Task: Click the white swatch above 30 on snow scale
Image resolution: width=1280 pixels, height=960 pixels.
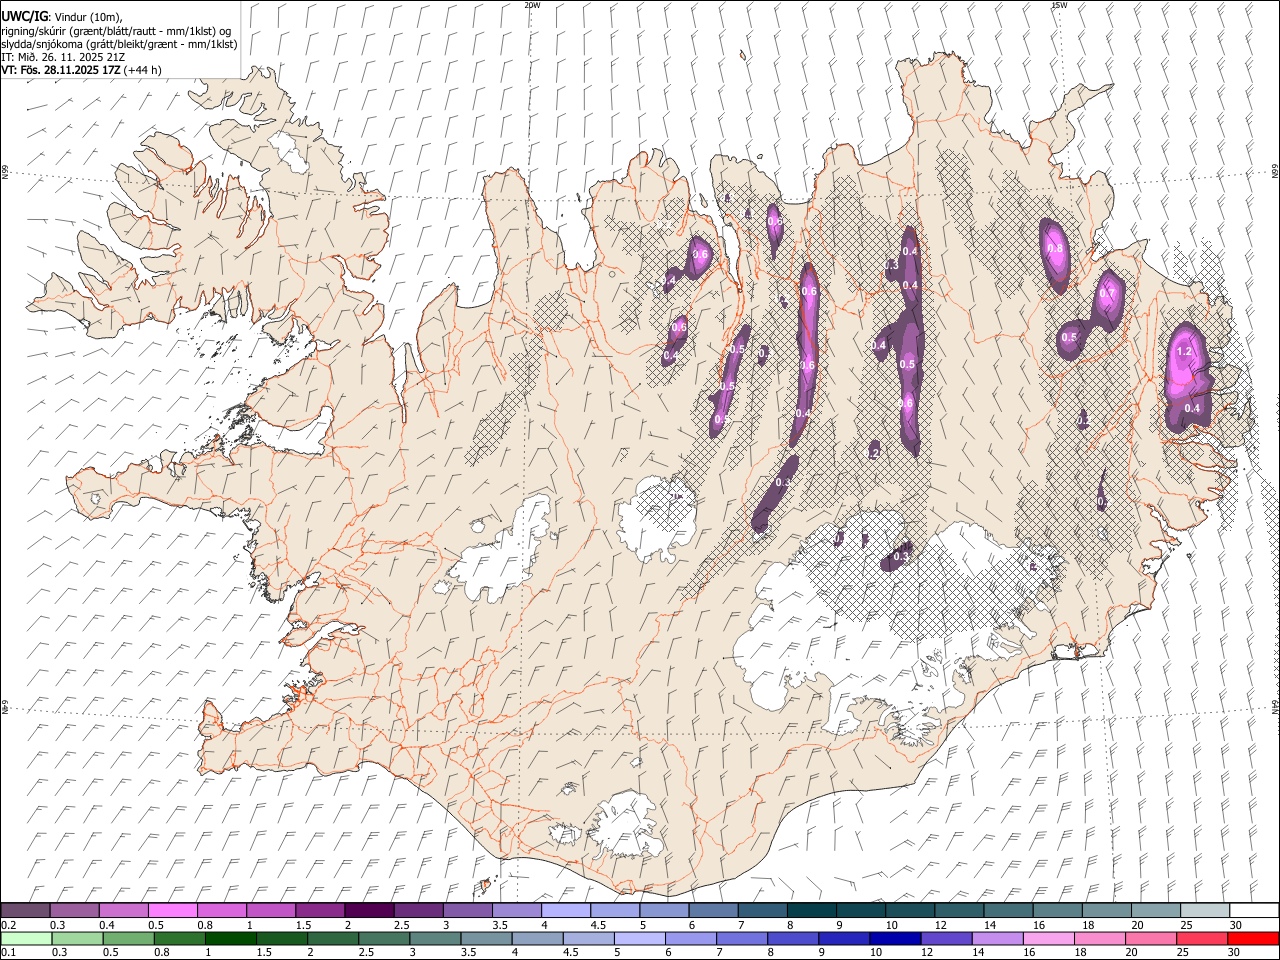Action: (x=1254, y=911)
